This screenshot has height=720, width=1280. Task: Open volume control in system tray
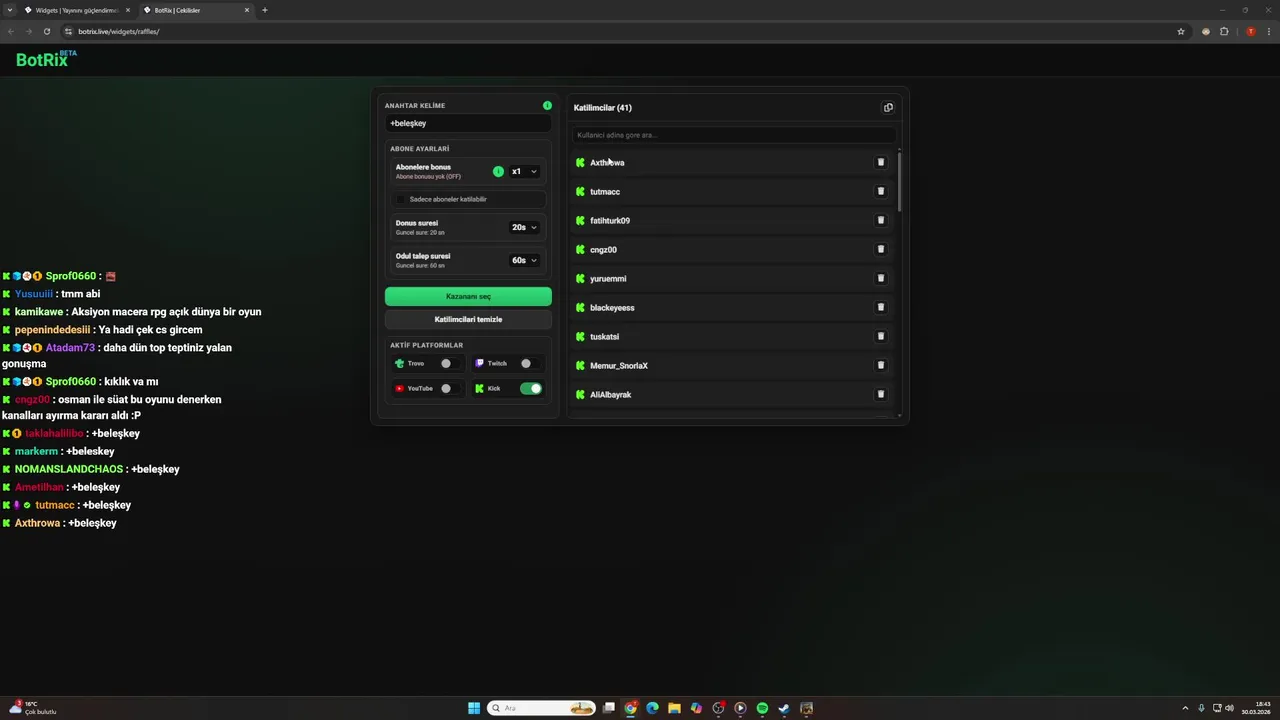[x=1229, y=708]
